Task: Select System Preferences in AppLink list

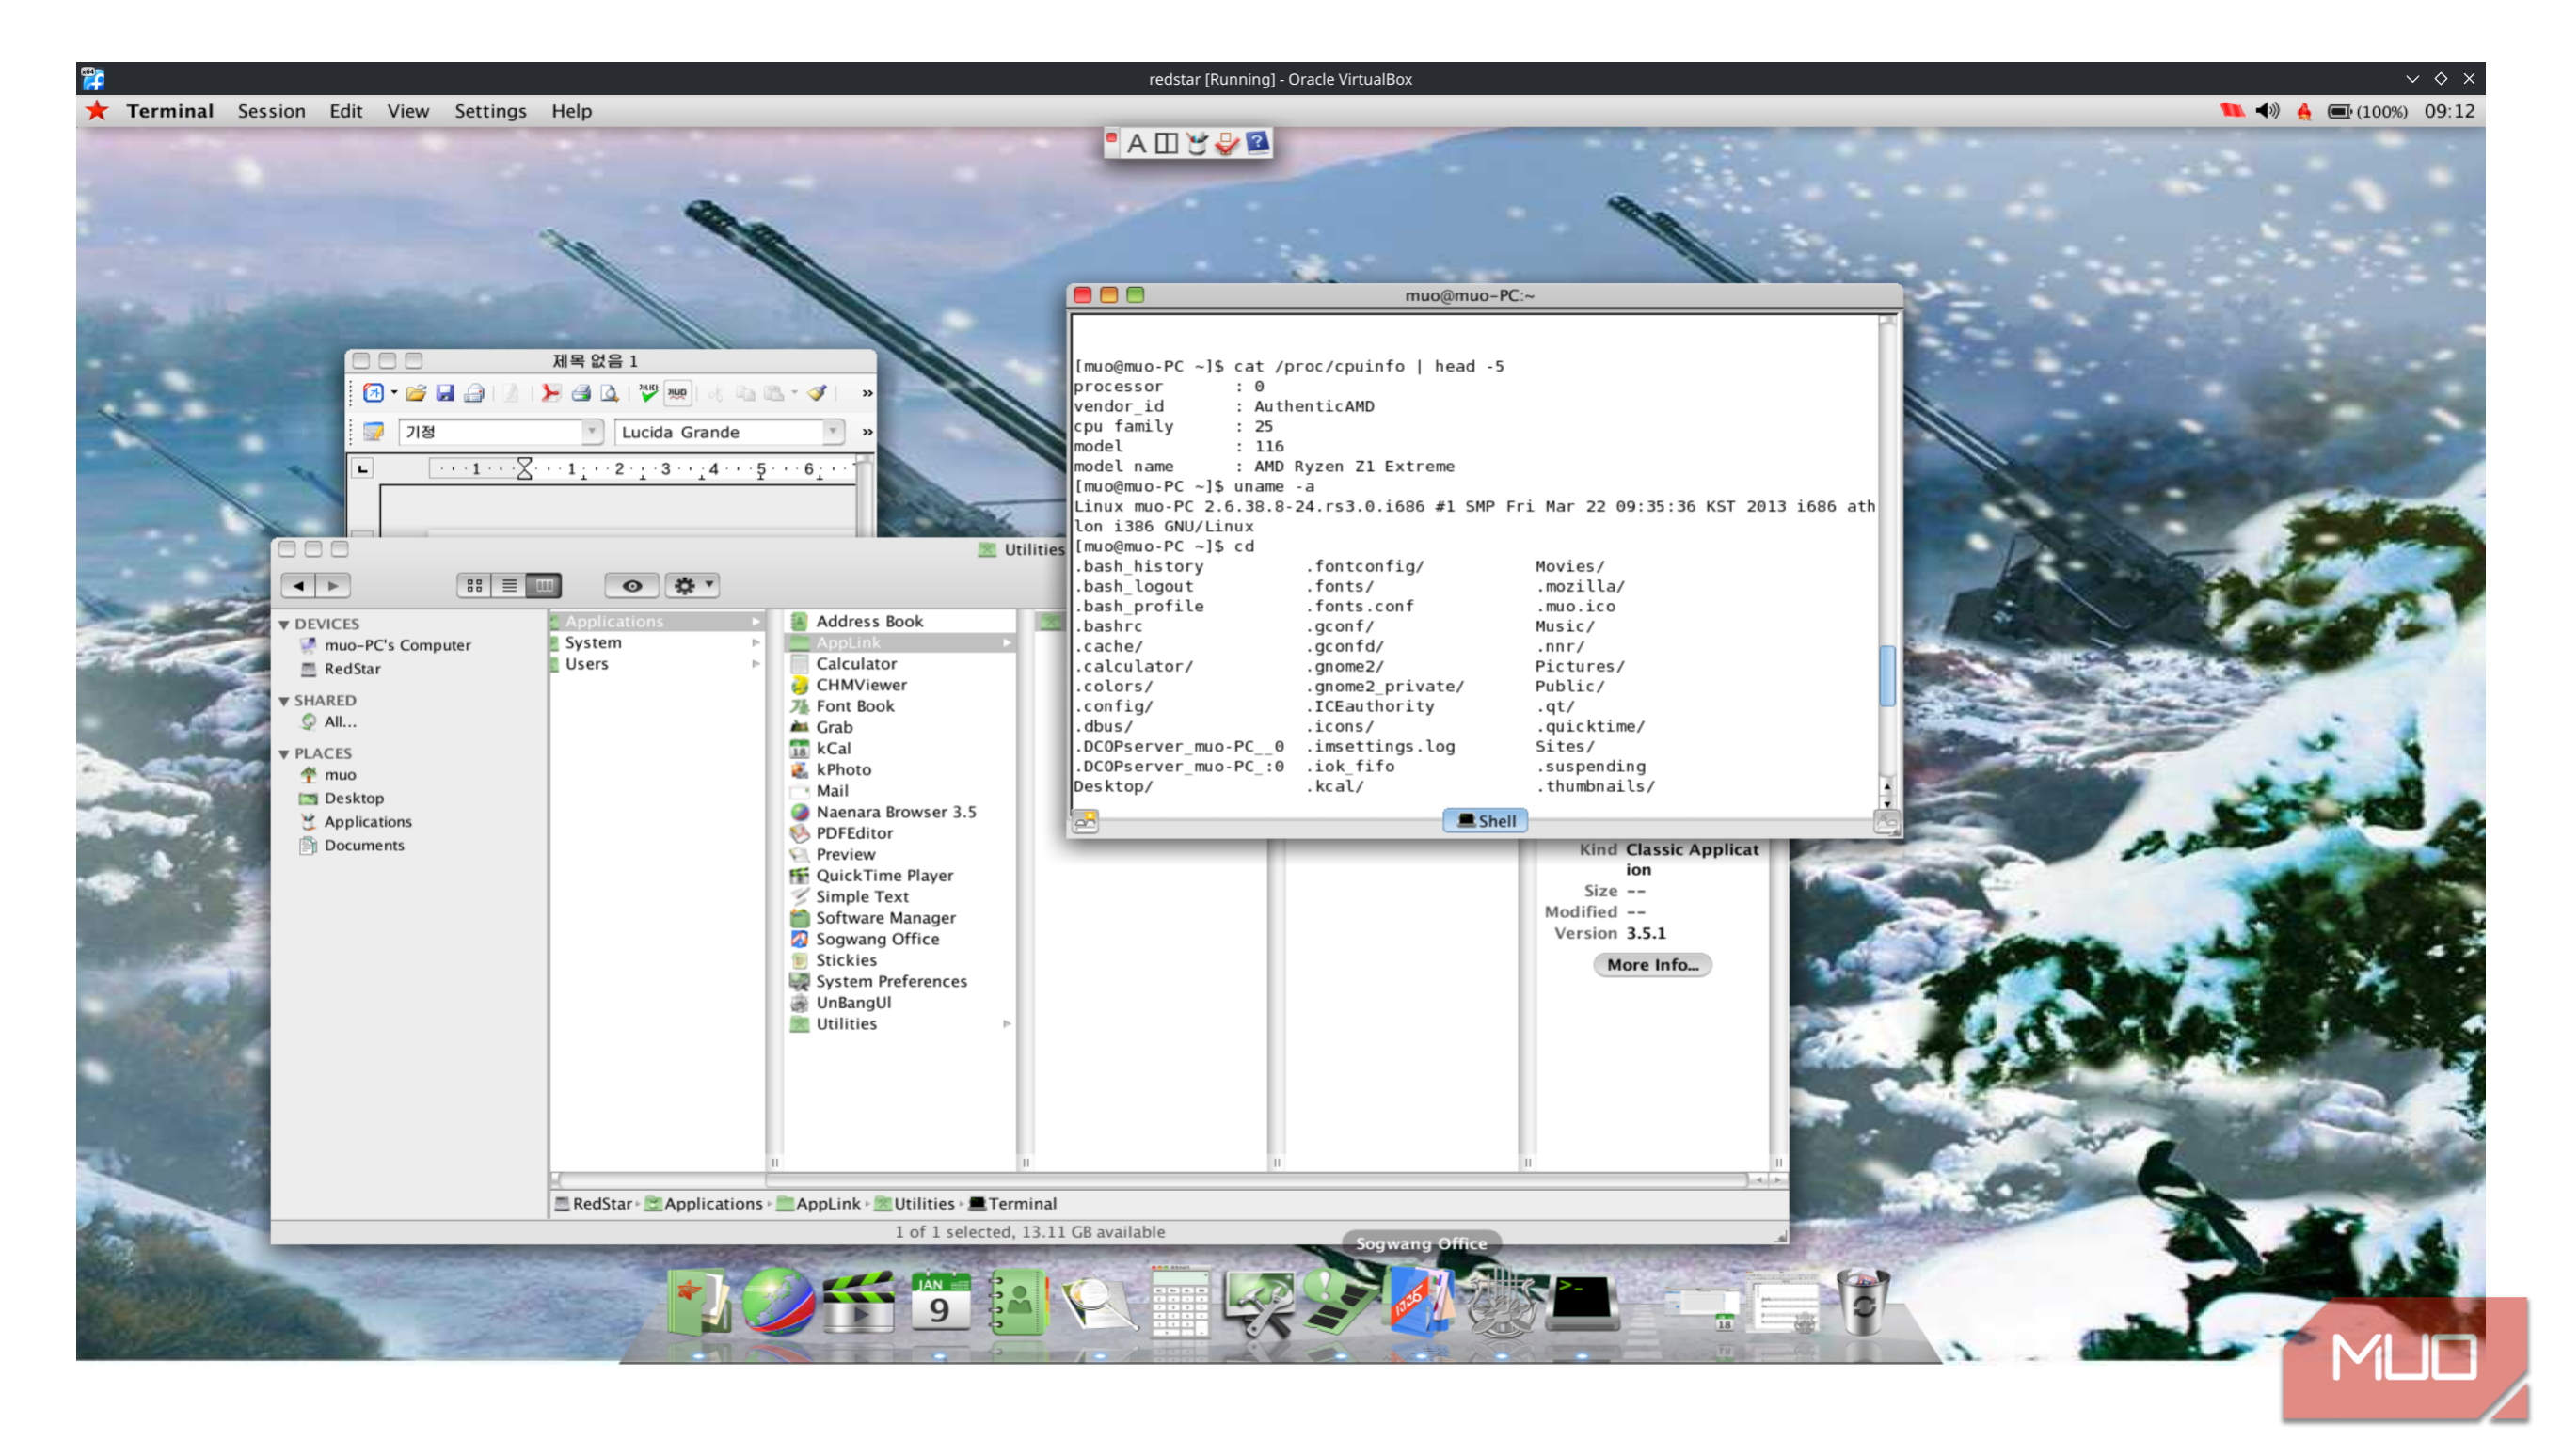Action: (x=890, y=981)
